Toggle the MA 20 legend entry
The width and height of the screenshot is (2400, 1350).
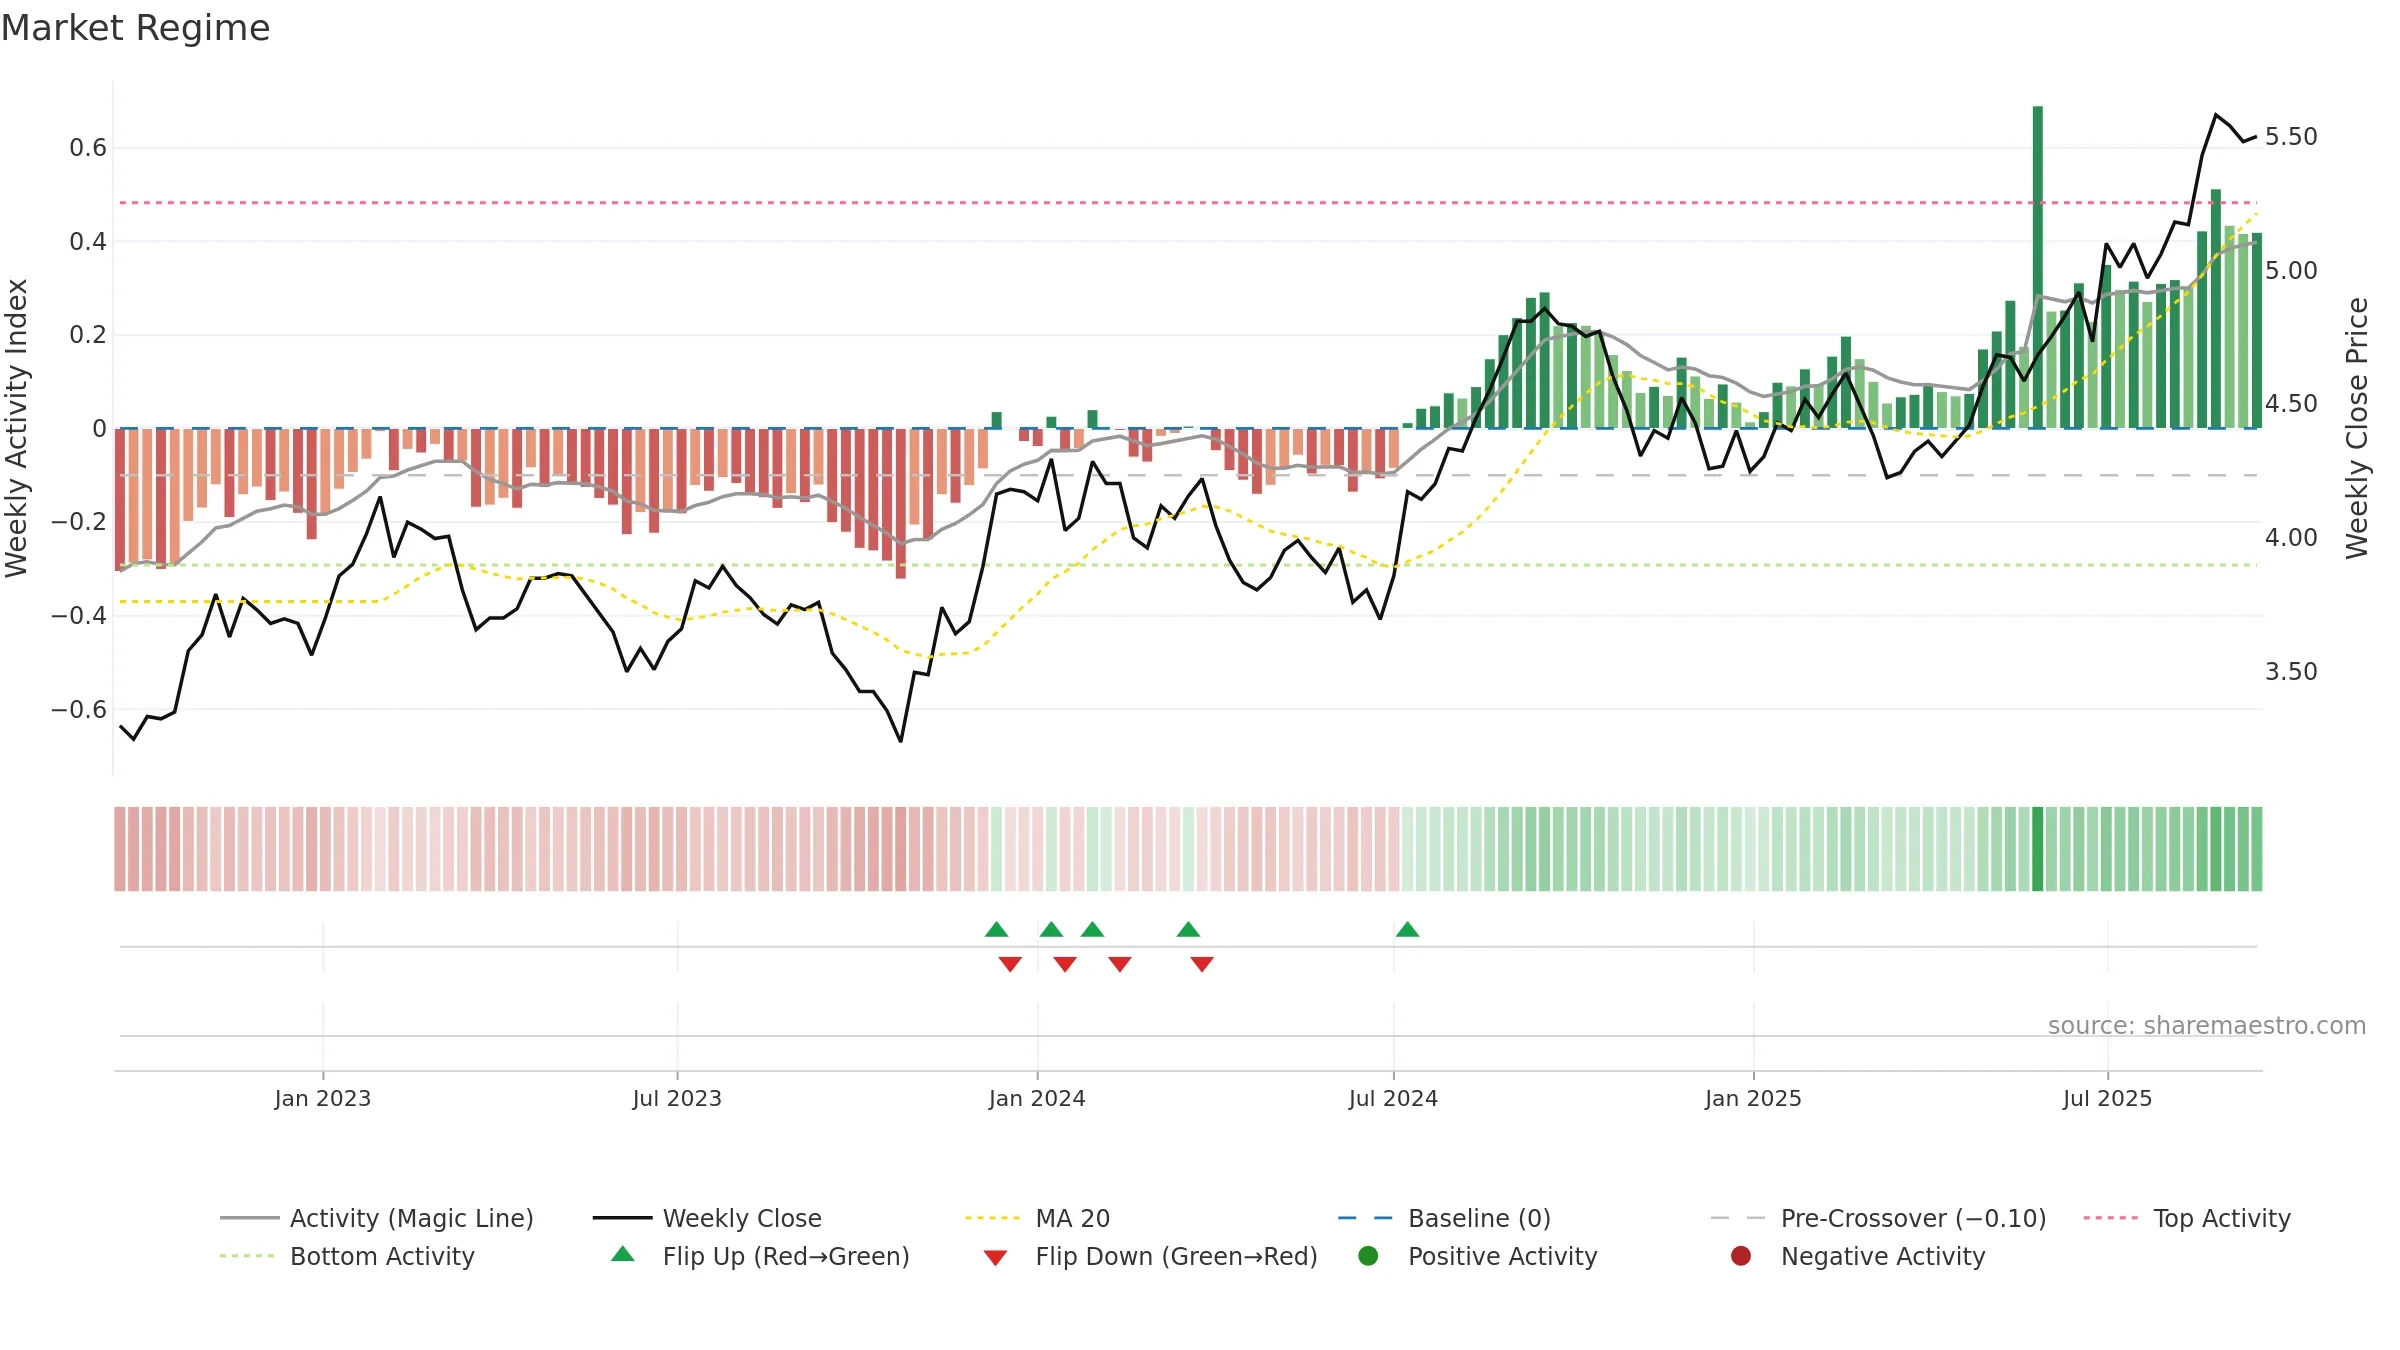[x=1037, y=1218]
